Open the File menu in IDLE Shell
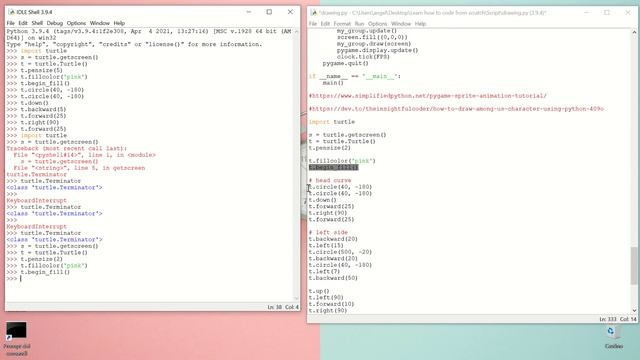640x360 pixels. pyautogui.click(x=11, y=23)
